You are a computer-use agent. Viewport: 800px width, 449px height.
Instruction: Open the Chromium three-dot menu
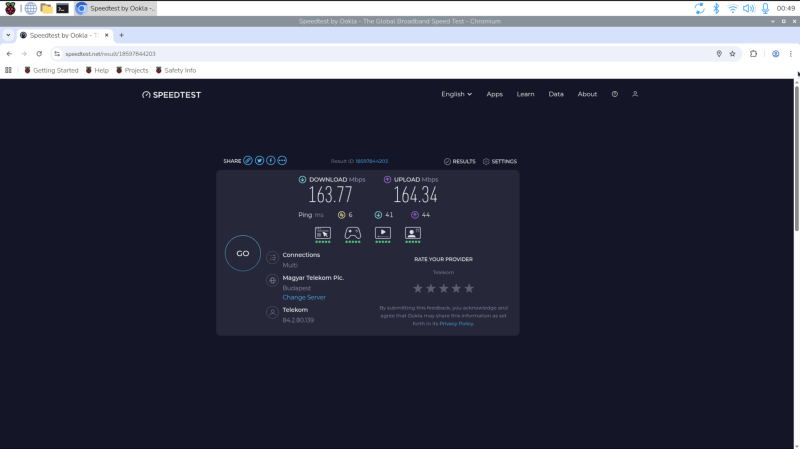click(791, 54)
